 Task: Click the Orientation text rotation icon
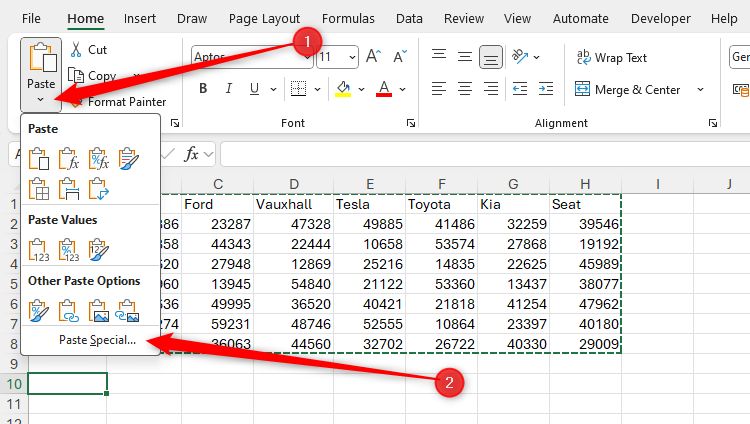click(520, 56)
